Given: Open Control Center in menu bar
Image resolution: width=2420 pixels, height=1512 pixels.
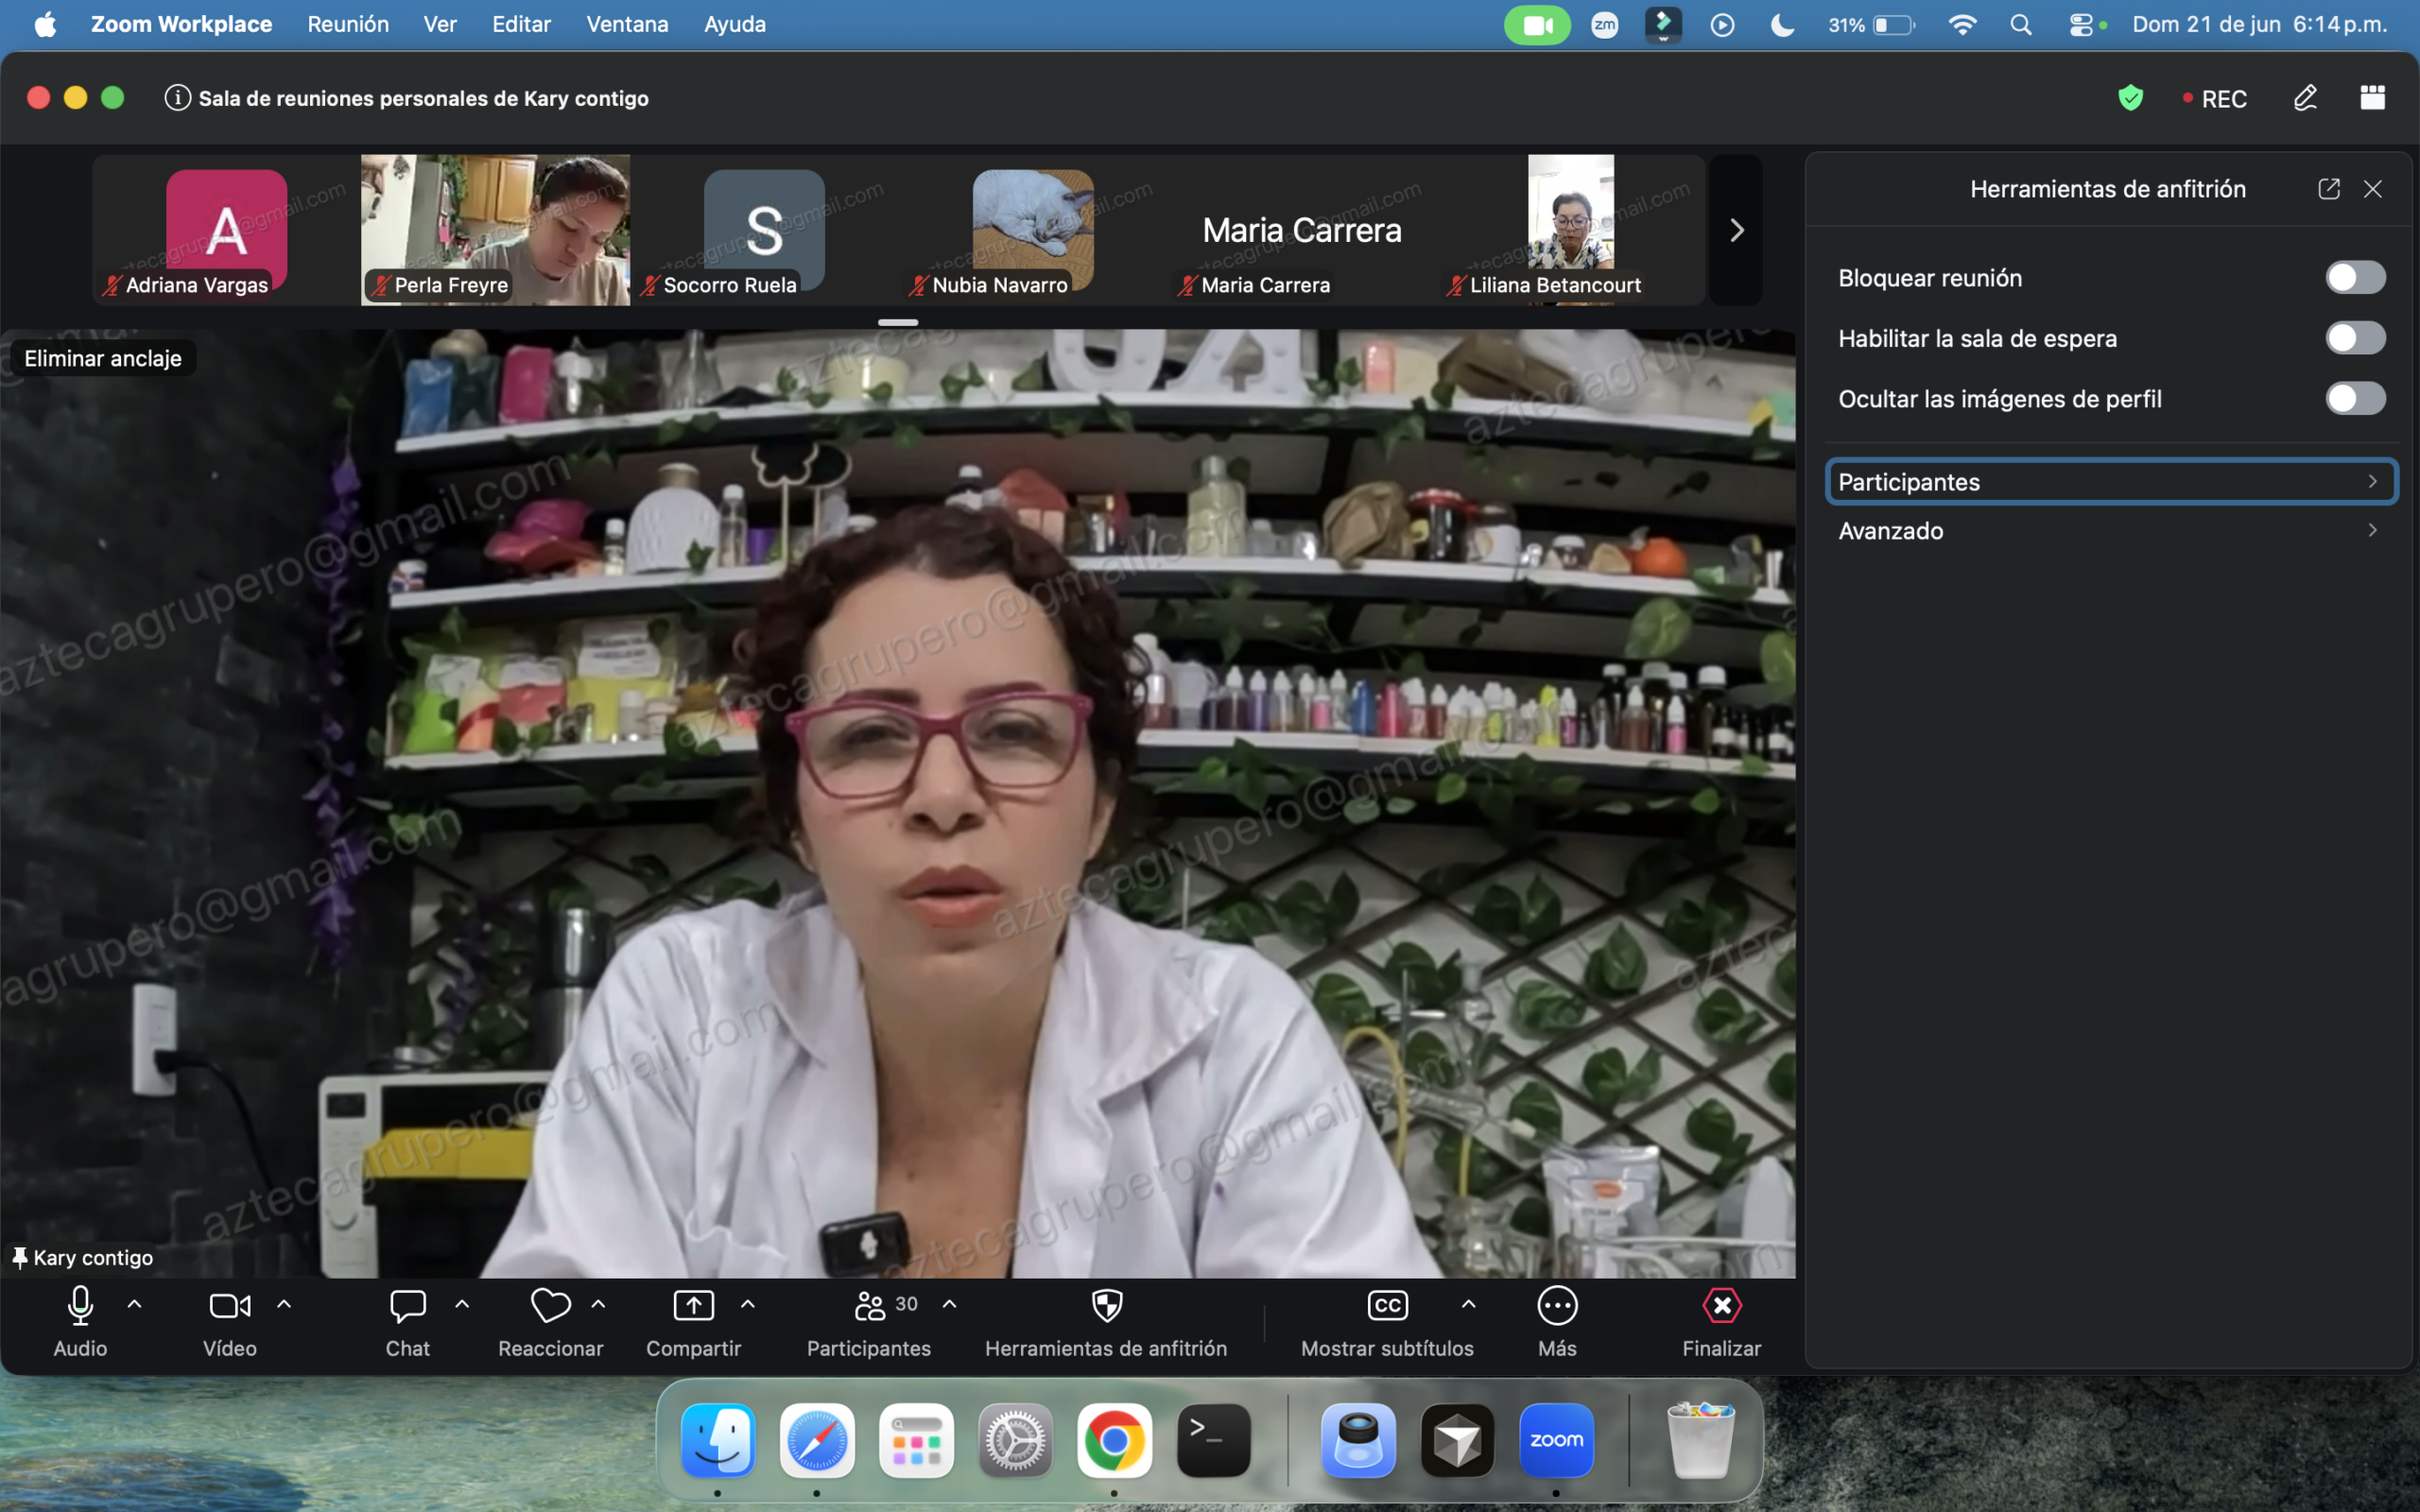Looking at the screenshot, I should point(2081,25).
